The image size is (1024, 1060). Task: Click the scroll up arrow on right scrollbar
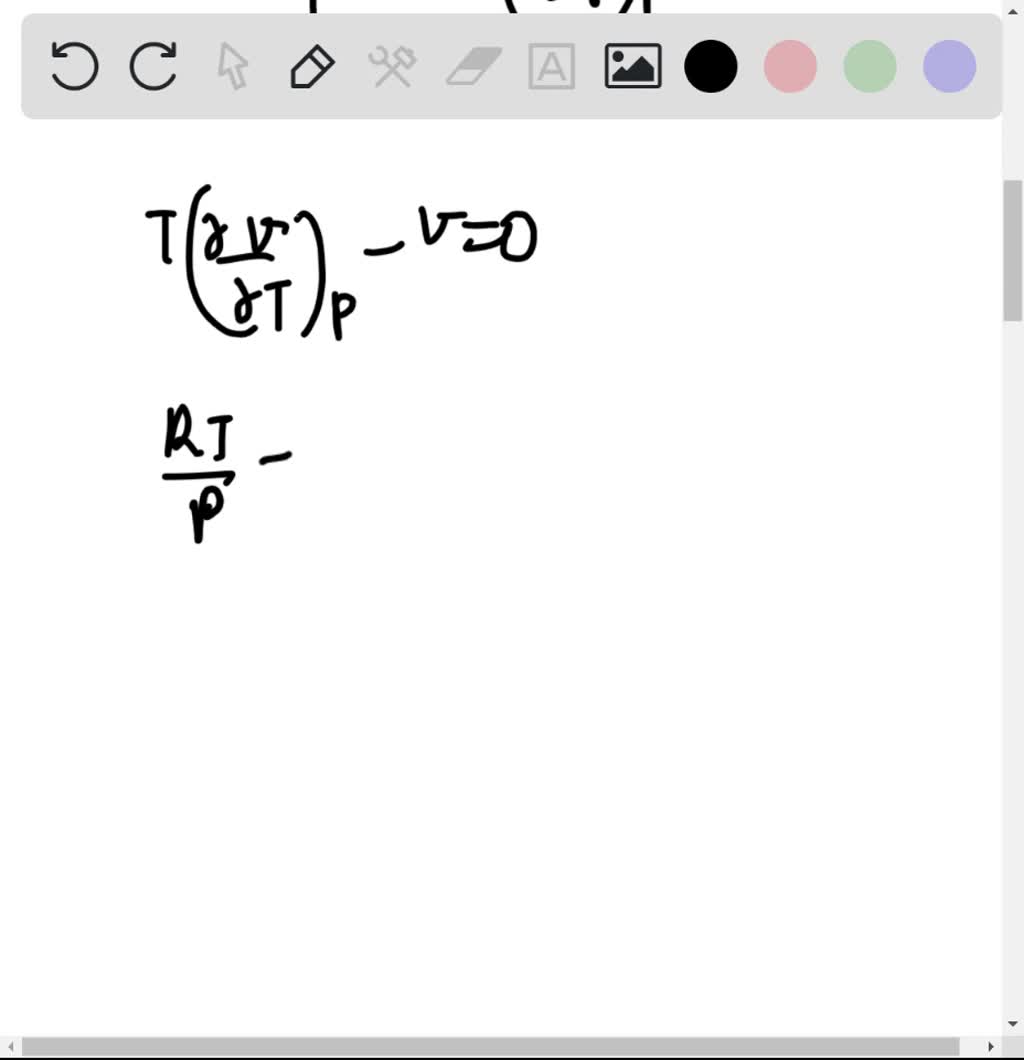tap(1013, 10)
